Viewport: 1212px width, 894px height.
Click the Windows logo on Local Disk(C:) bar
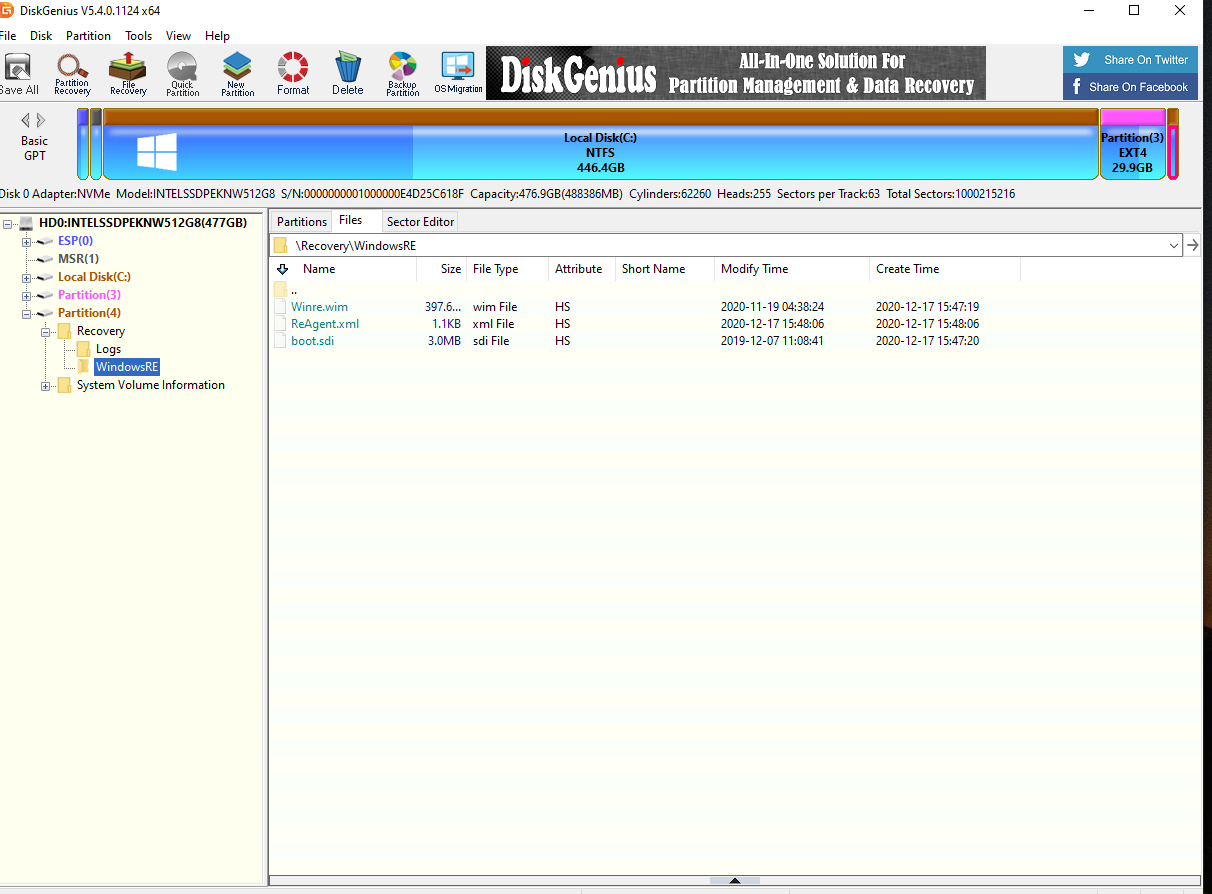pyautogui.click(x=157, y=152)
